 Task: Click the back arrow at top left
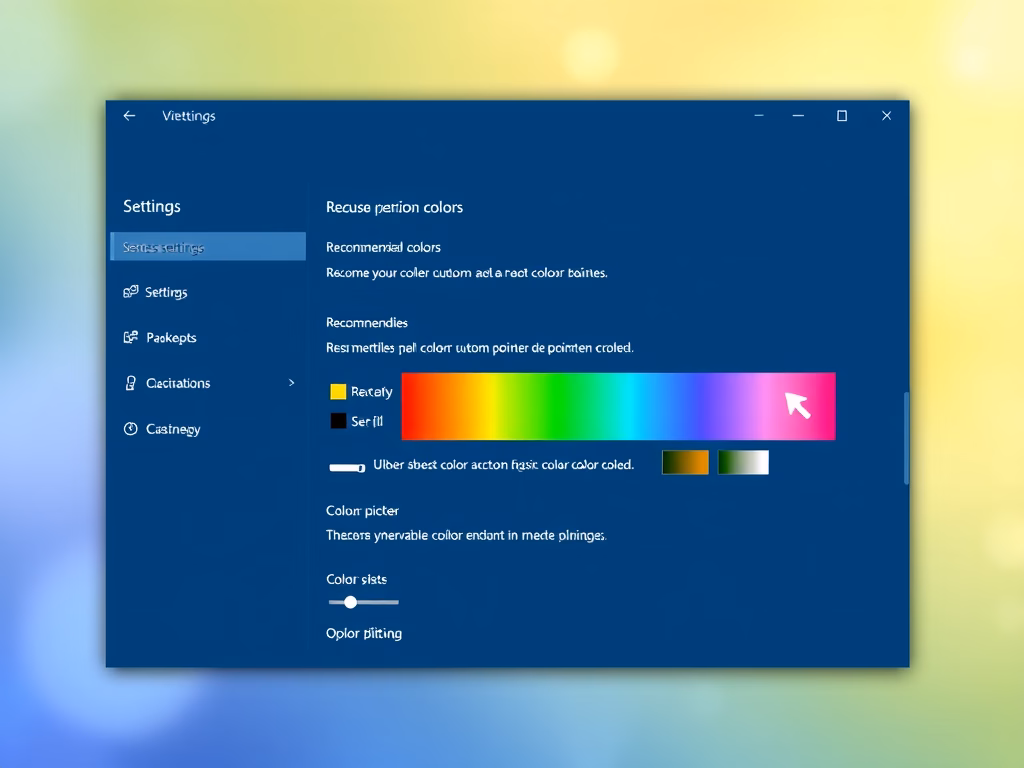(129, 116)
